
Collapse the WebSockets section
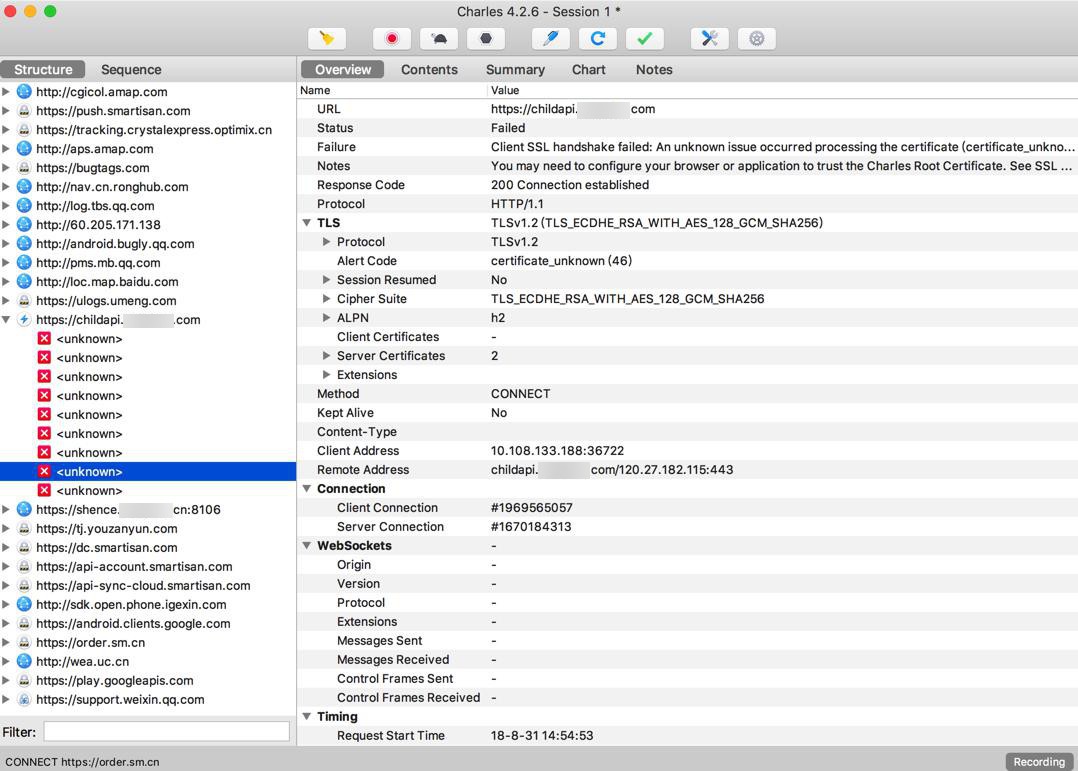pos(307,546)
